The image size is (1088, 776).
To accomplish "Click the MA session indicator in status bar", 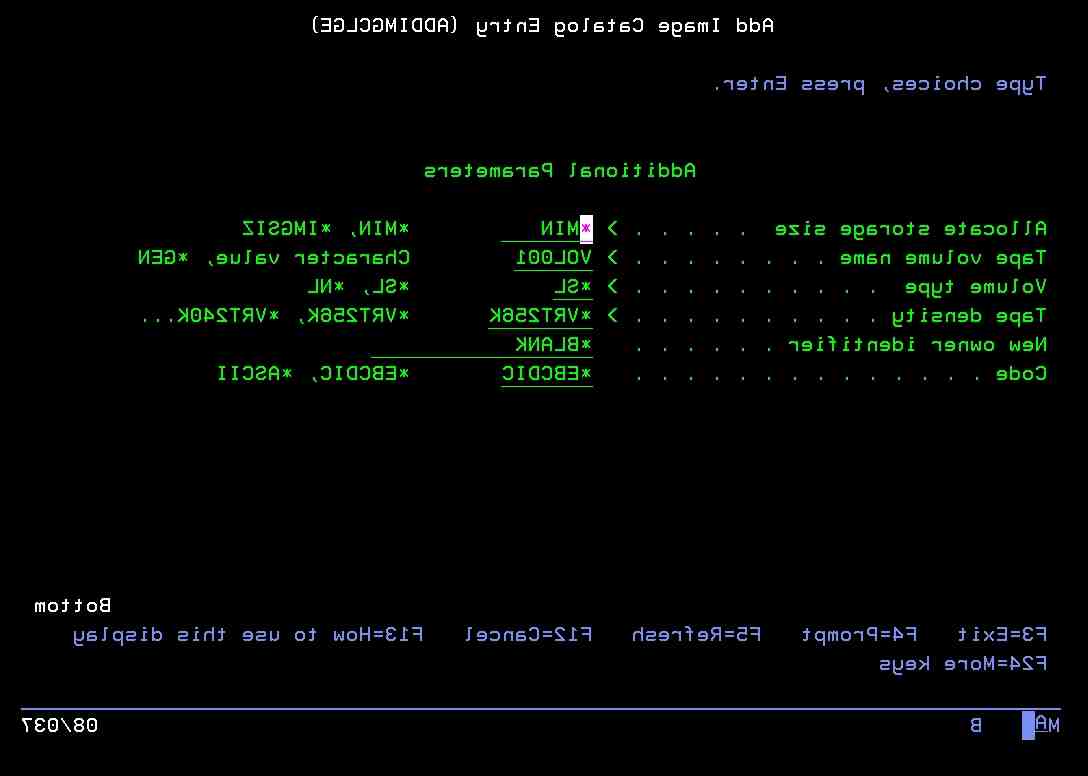I will 1046,725.
